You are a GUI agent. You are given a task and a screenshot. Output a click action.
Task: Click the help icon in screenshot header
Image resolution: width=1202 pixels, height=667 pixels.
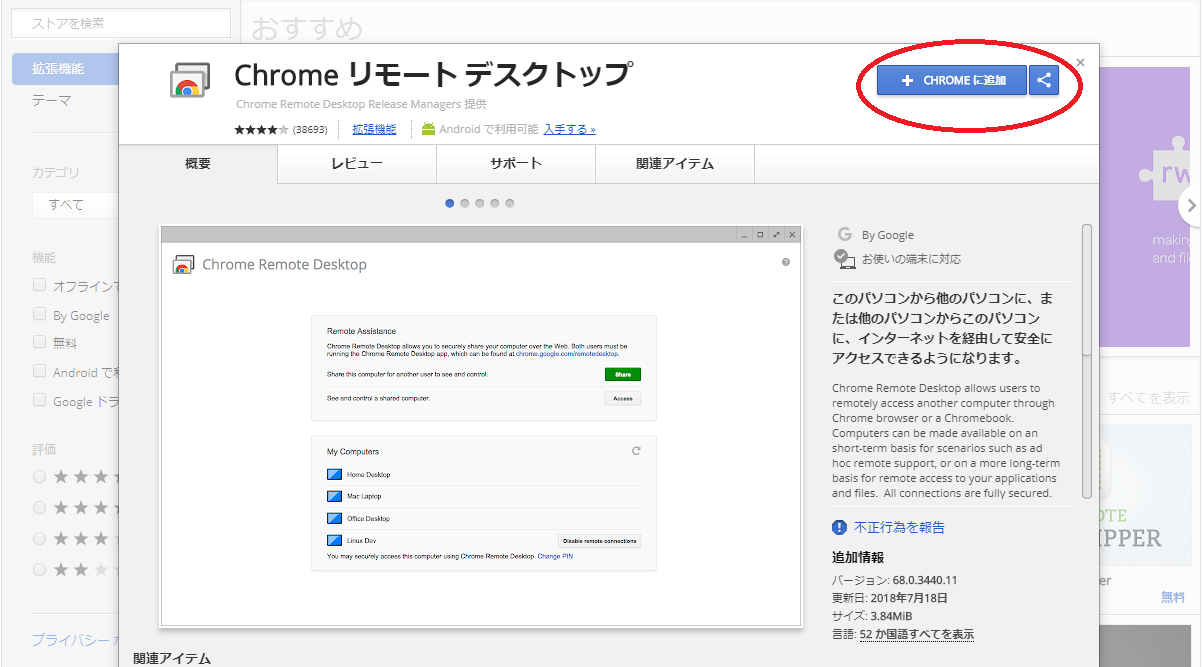785,262
